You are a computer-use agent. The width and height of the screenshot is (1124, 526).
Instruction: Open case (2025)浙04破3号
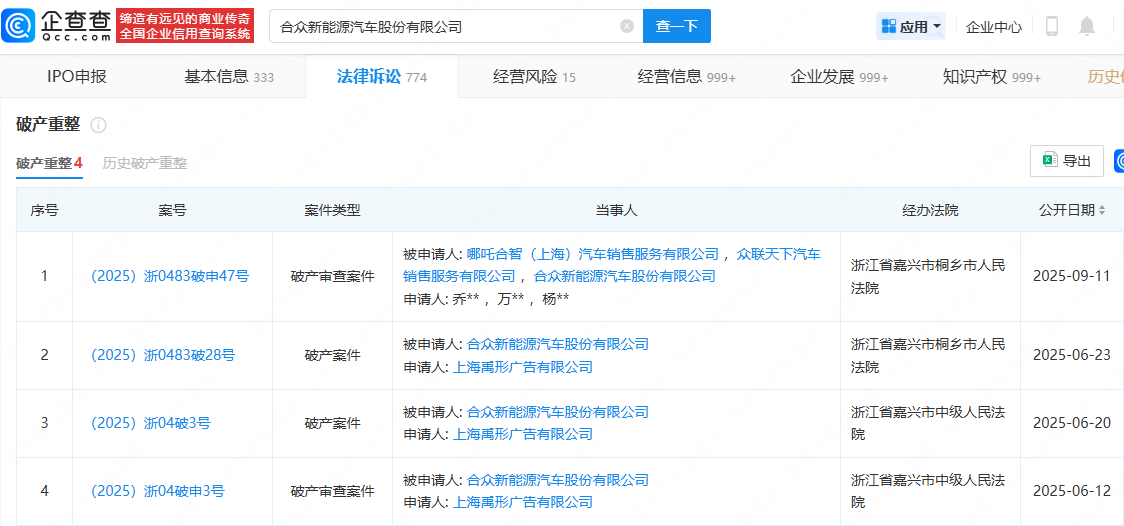pos(151,423)
